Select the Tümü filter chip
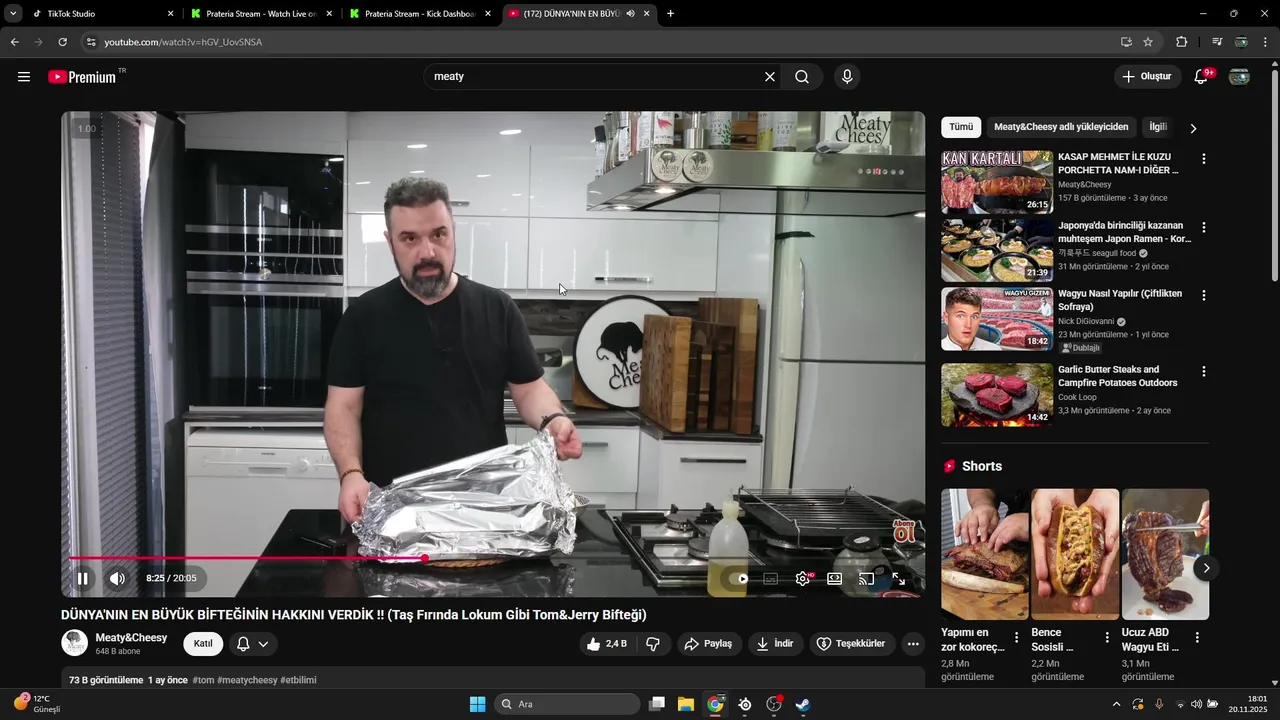Viewport: 1280px width, 720px height. pyautogui.click(x=961, y=127)
